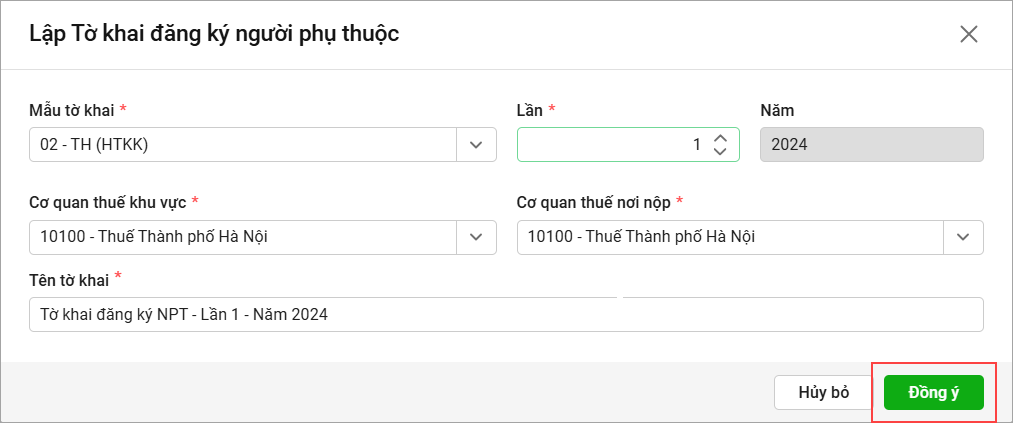Image resolution: width=1013 pixels, height=423 pixels.
Task: Expand the Cơ quan thuế khu vực dropdown arrow
Action: (x=476, y=237)
